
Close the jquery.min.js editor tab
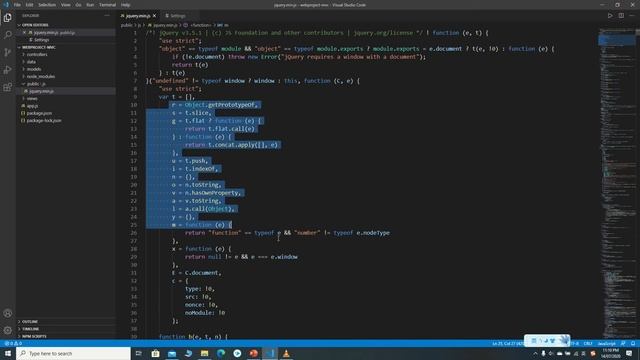point(154,16)
